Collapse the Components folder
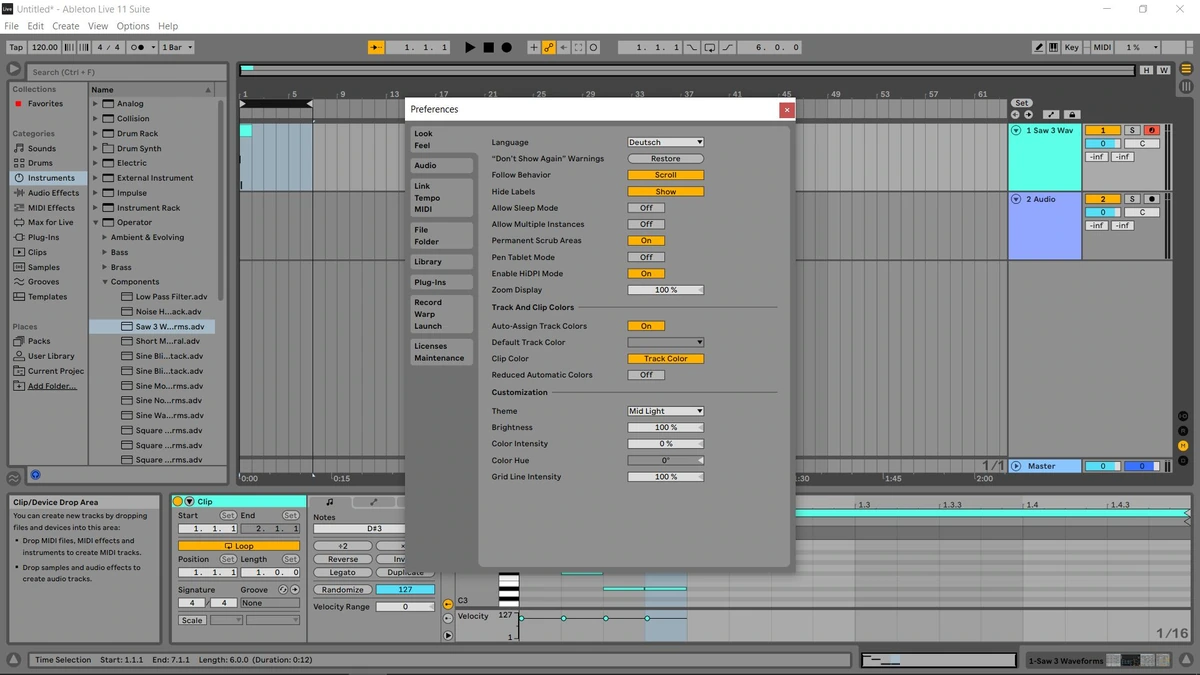Viewport: 1200px width, 675px height. tap(103, 282)
